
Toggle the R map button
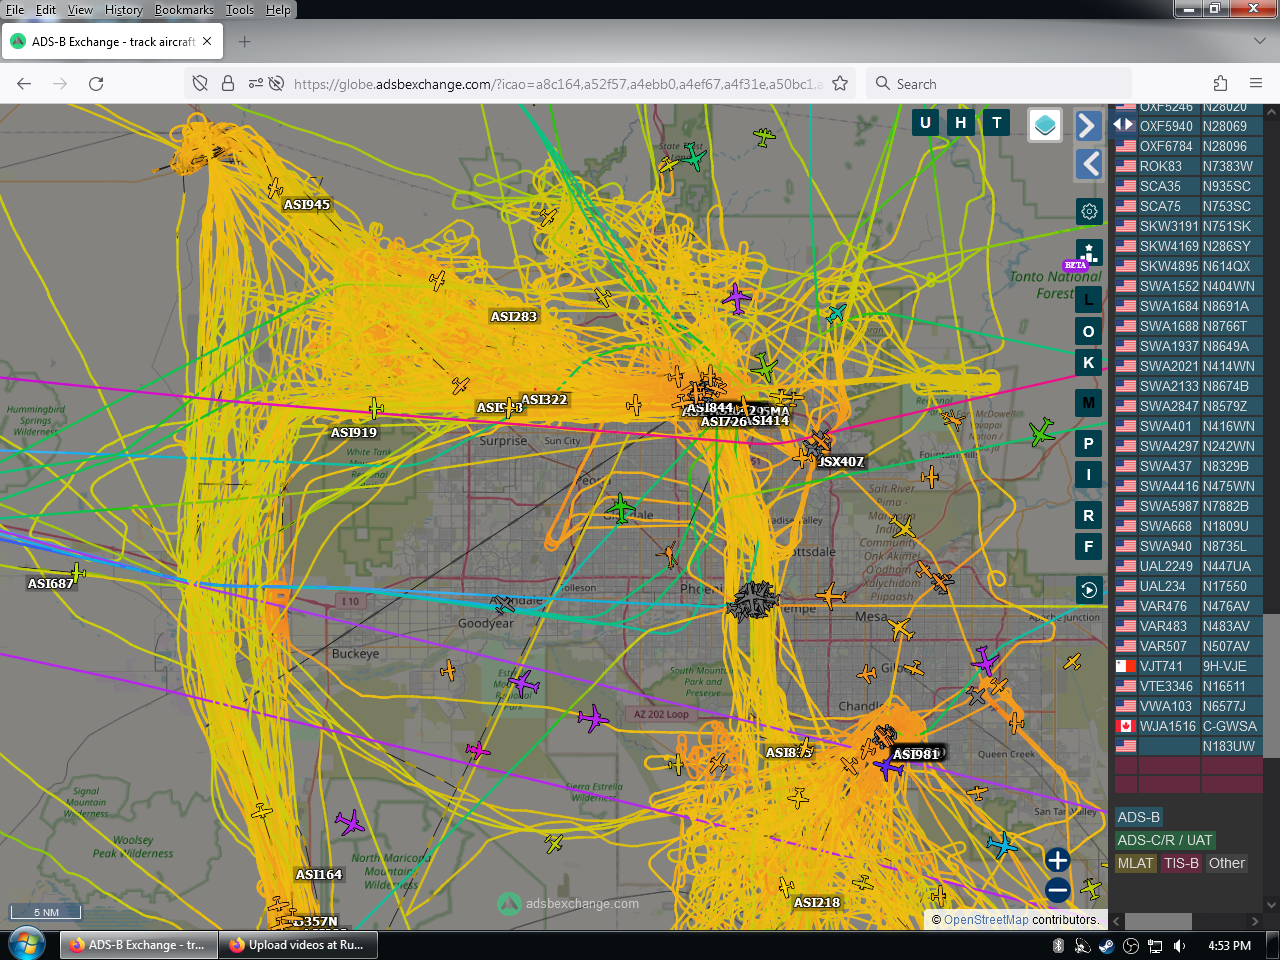point(1089,516)
